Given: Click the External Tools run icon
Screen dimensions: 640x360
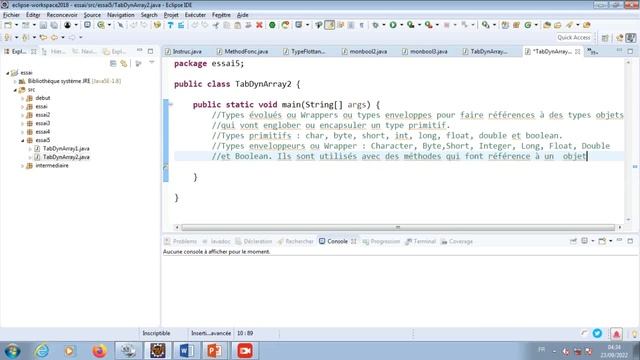Looking at the screenshot, I should tap(428, 25).
